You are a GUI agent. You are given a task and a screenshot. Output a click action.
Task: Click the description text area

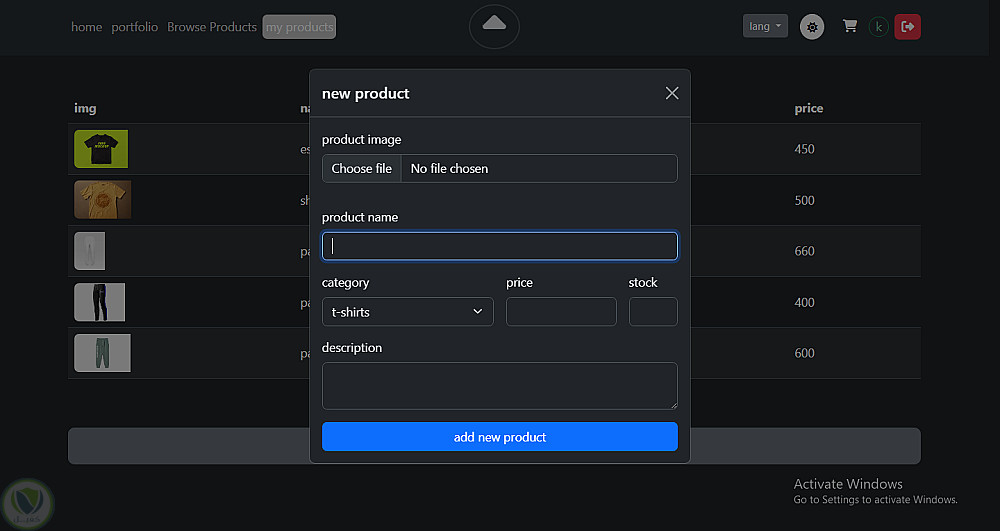500,385
